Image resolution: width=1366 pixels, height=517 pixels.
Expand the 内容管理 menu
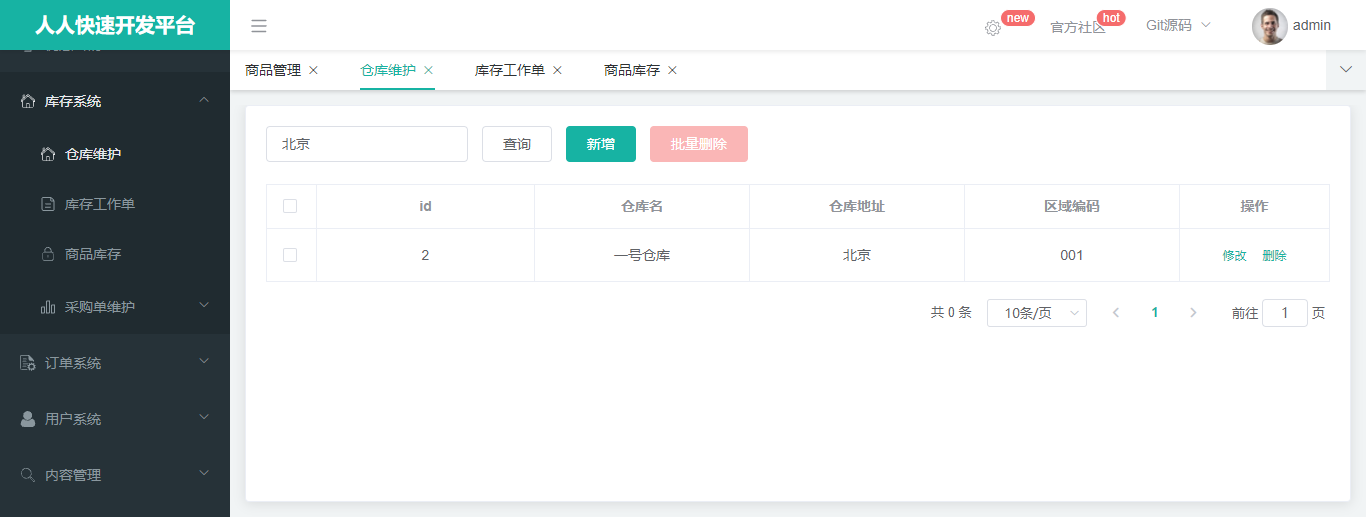coord(204,473)
